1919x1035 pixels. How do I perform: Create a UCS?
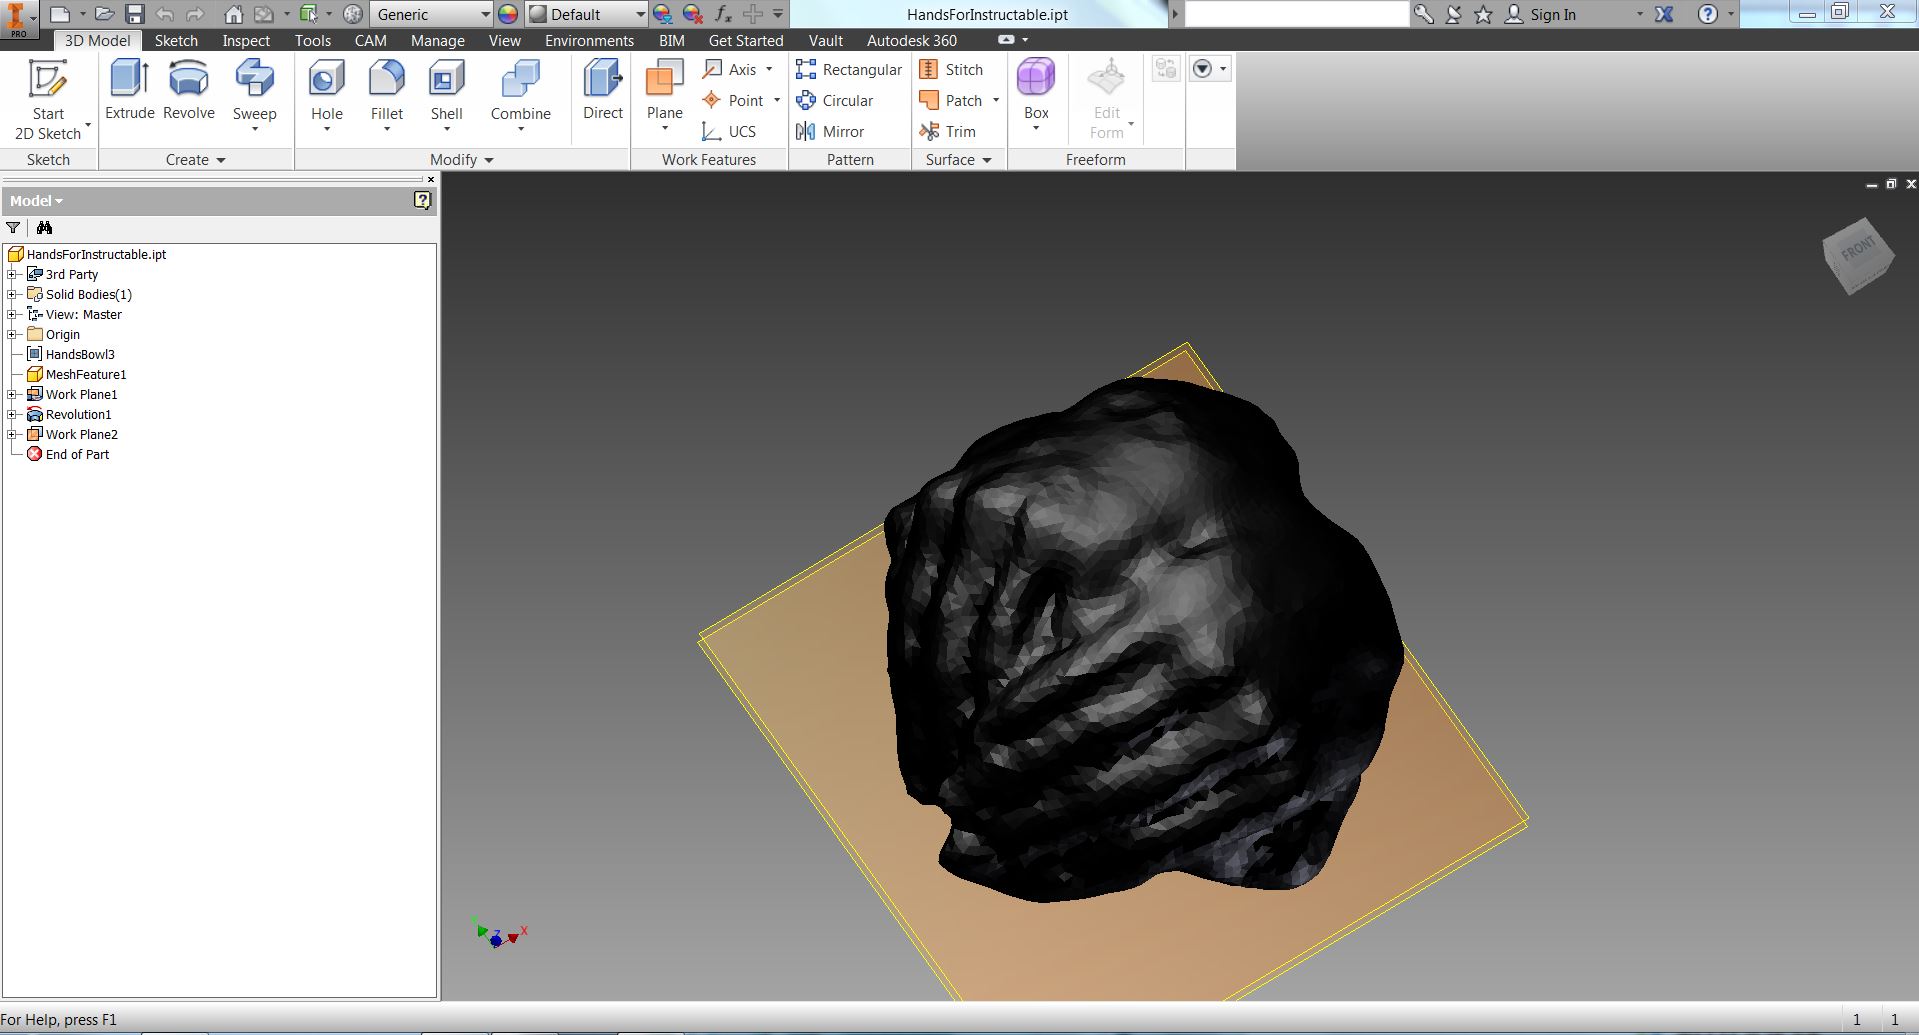coord(729,131)
